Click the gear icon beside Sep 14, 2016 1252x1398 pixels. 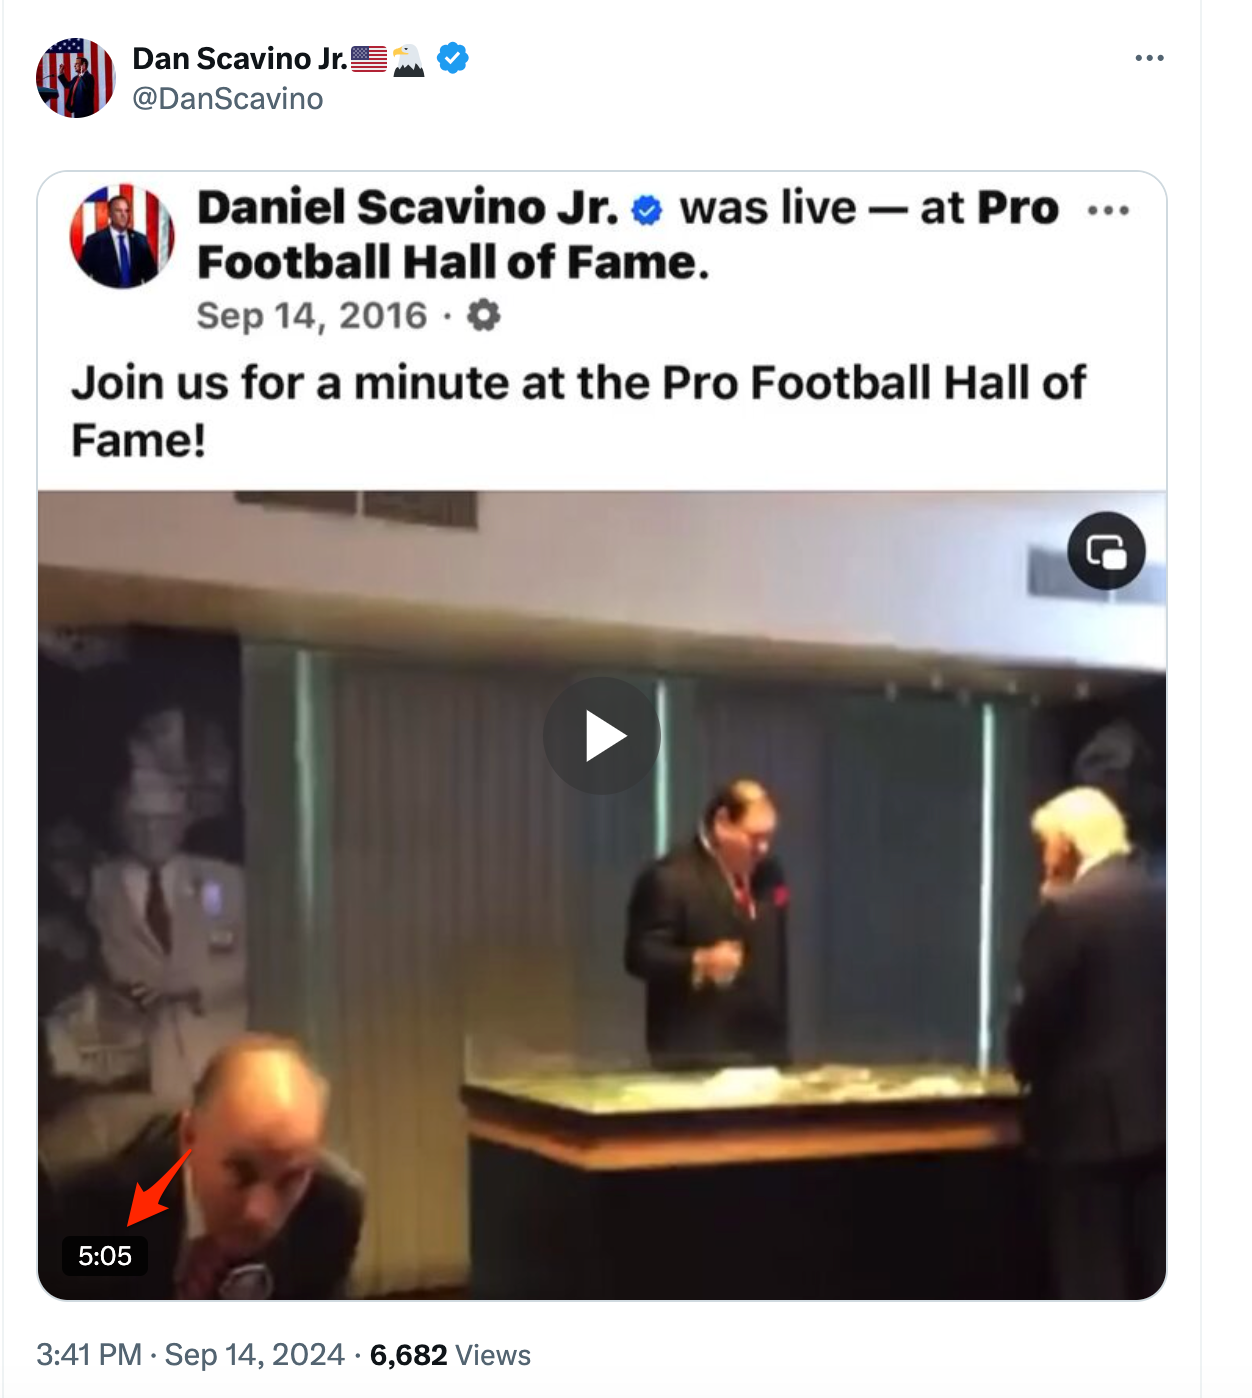[x=484, y=315]
